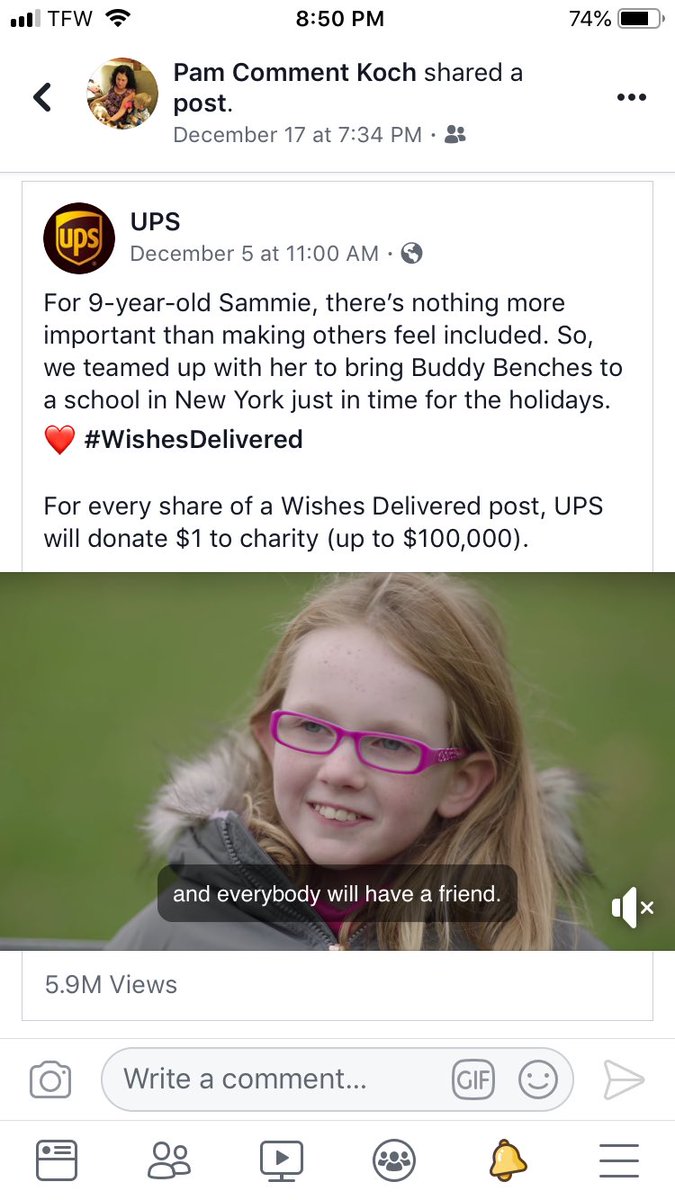
Task: Open the Watch video tab
Action: tap(282, 1161)
